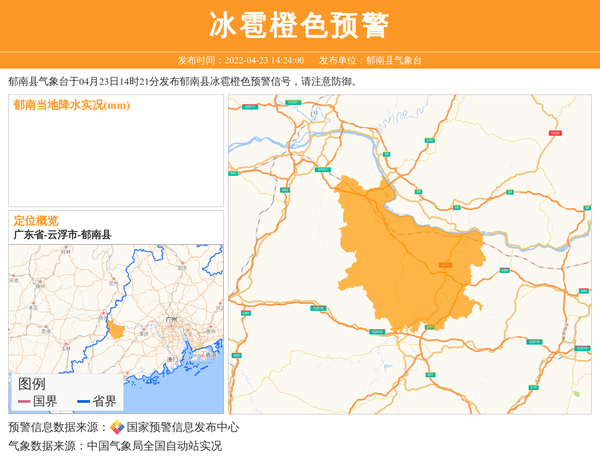Click the red G324 road shield
The image size is (600, 471).
pyautogui.click(x=555, y=133)
